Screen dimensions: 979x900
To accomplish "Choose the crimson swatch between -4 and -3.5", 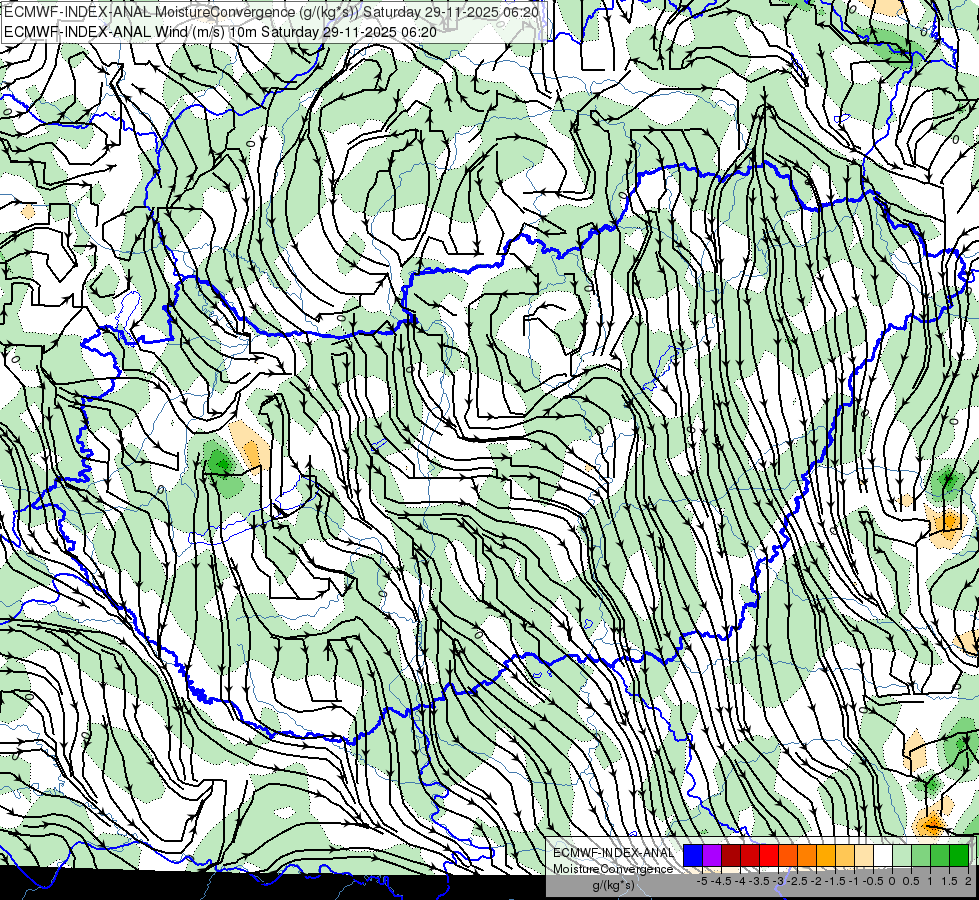I will pos(750,855).
